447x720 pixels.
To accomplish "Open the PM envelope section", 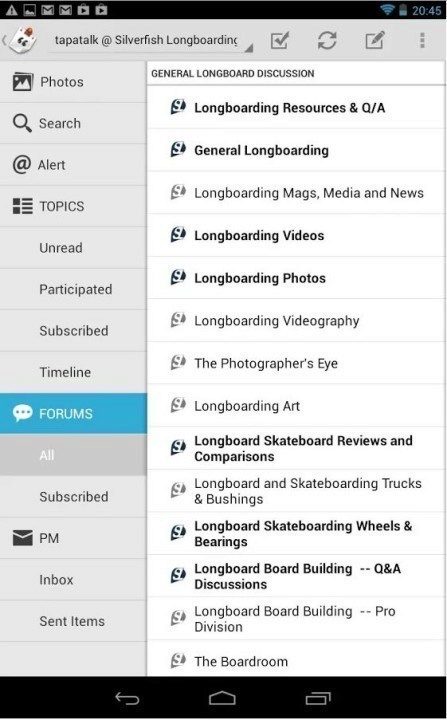I will (74, 538).
